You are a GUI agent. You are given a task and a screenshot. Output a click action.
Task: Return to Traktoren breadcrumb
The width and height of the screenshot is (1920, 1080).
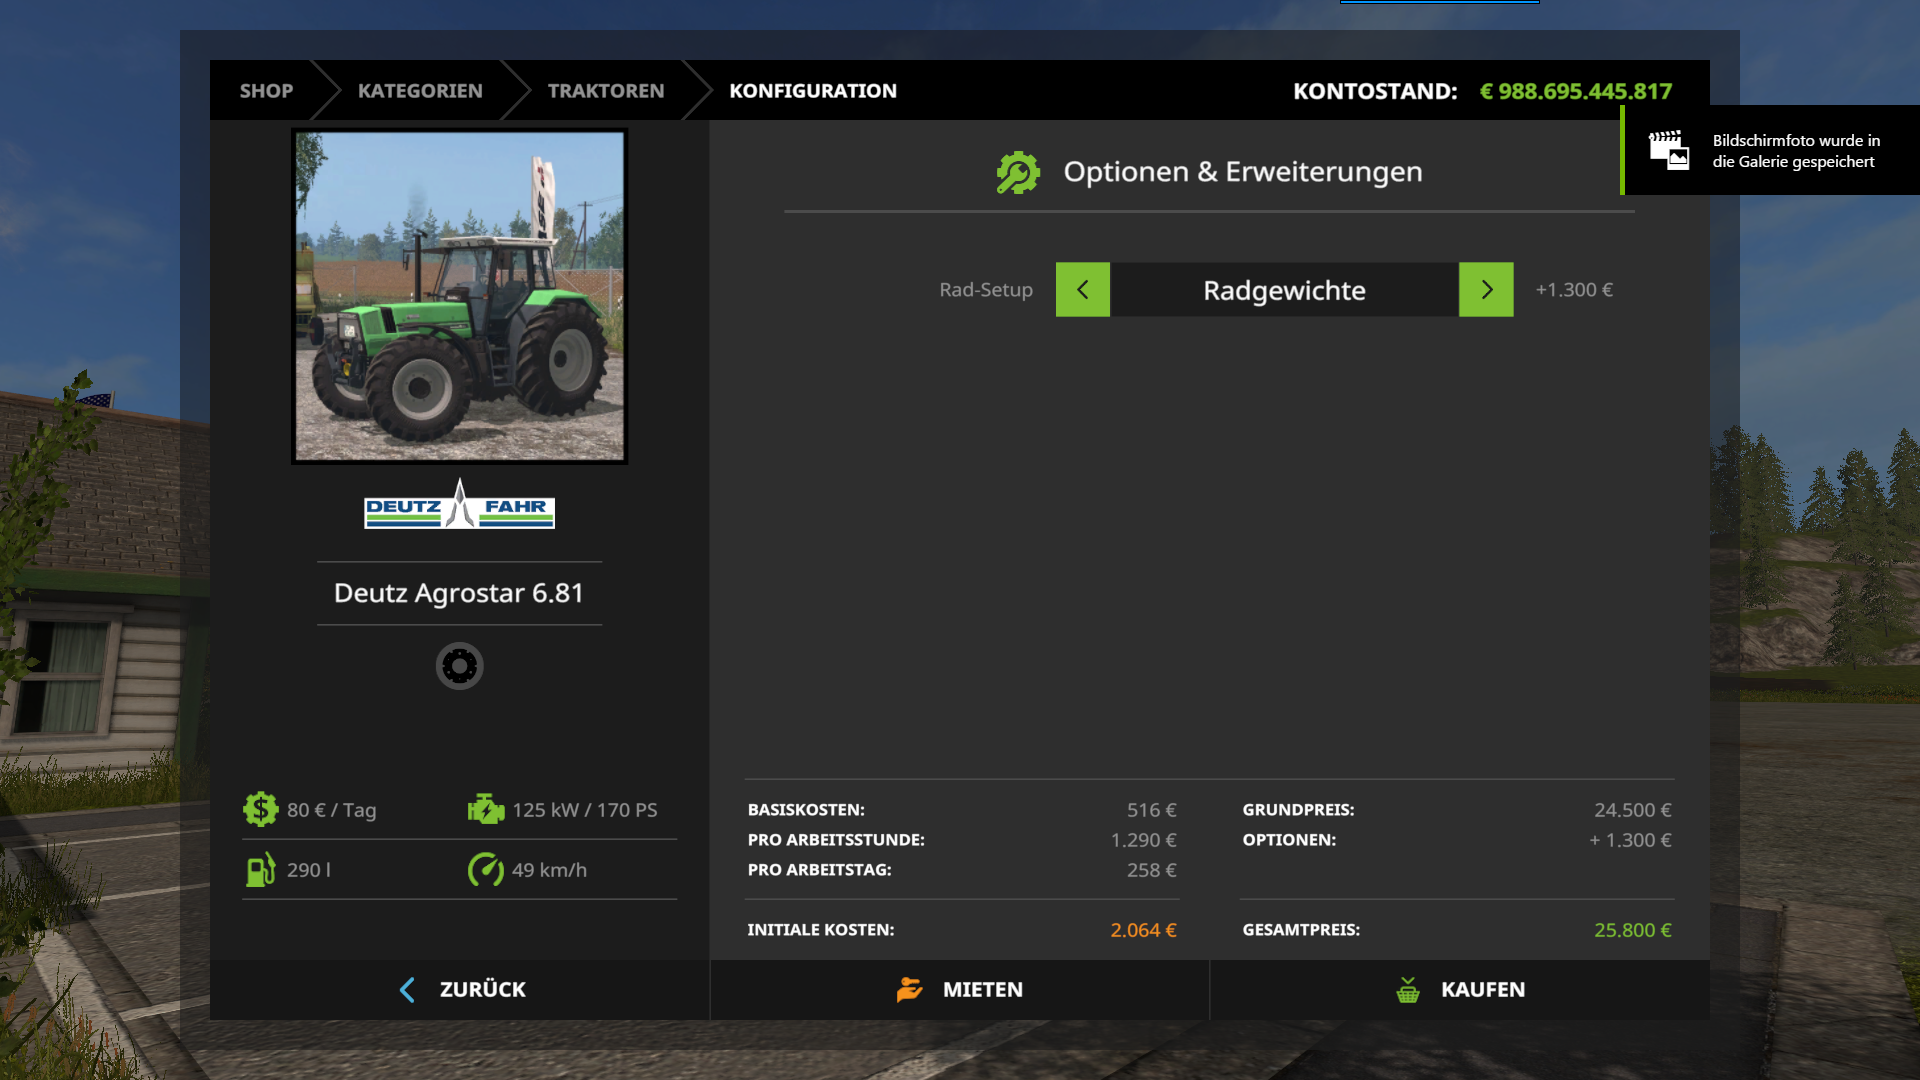605,91
